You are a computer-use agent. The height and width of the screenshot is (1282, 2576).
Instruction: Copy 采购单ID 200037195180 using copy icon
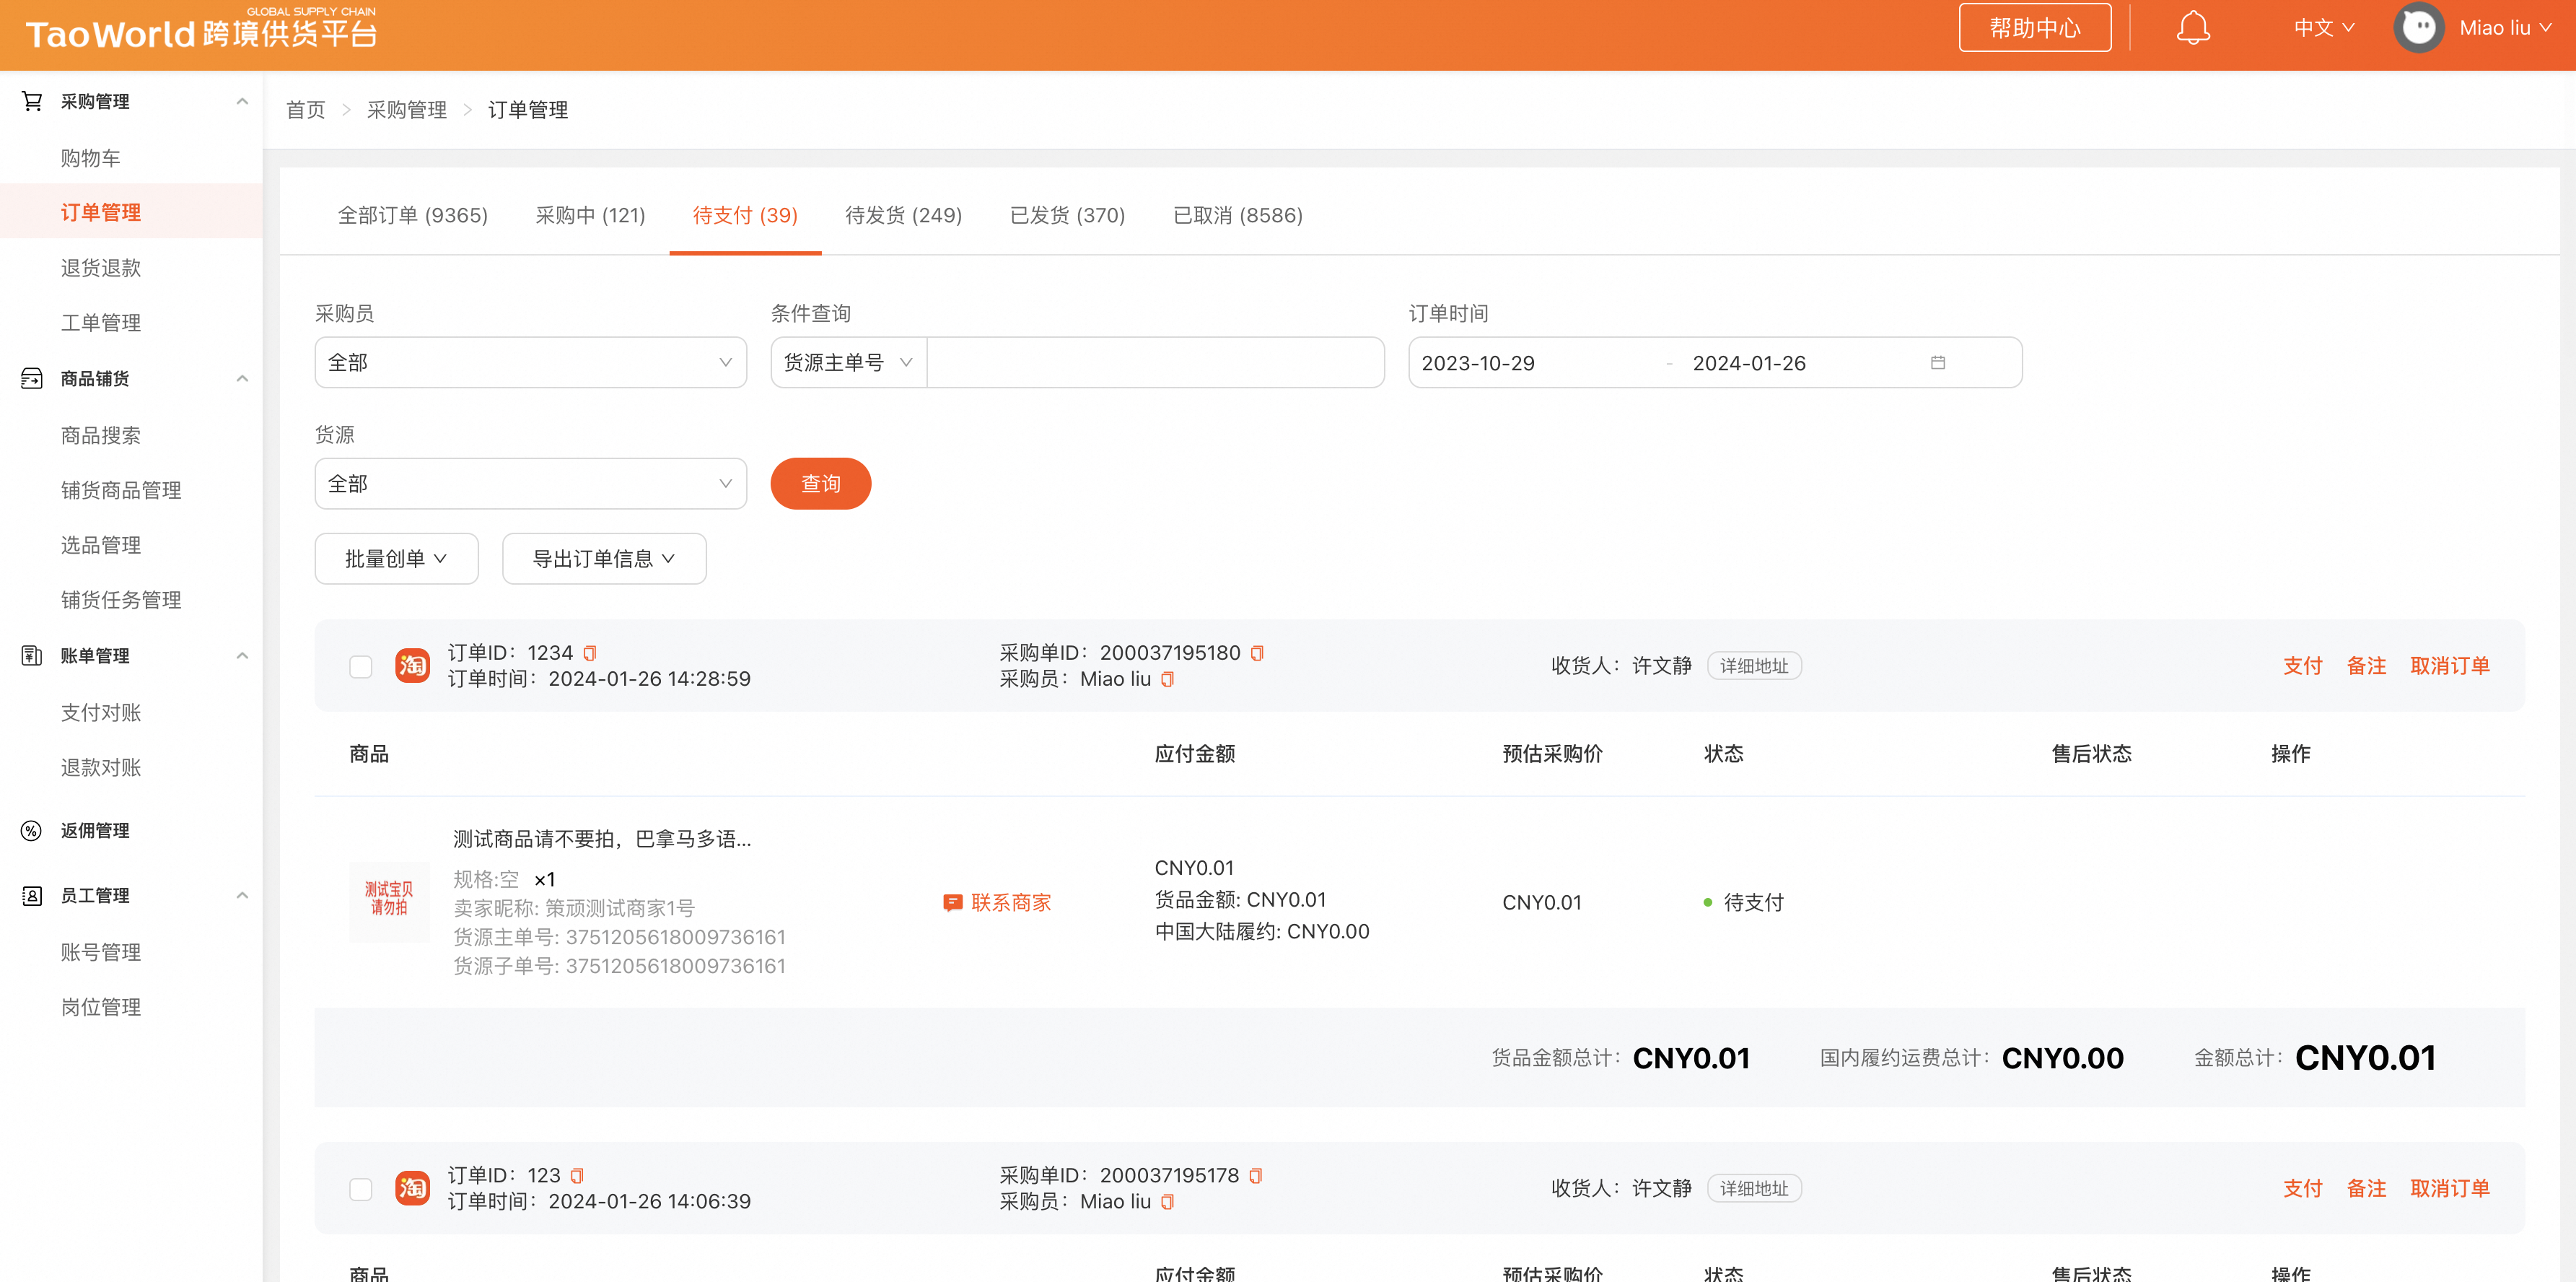click(1258, 652)
